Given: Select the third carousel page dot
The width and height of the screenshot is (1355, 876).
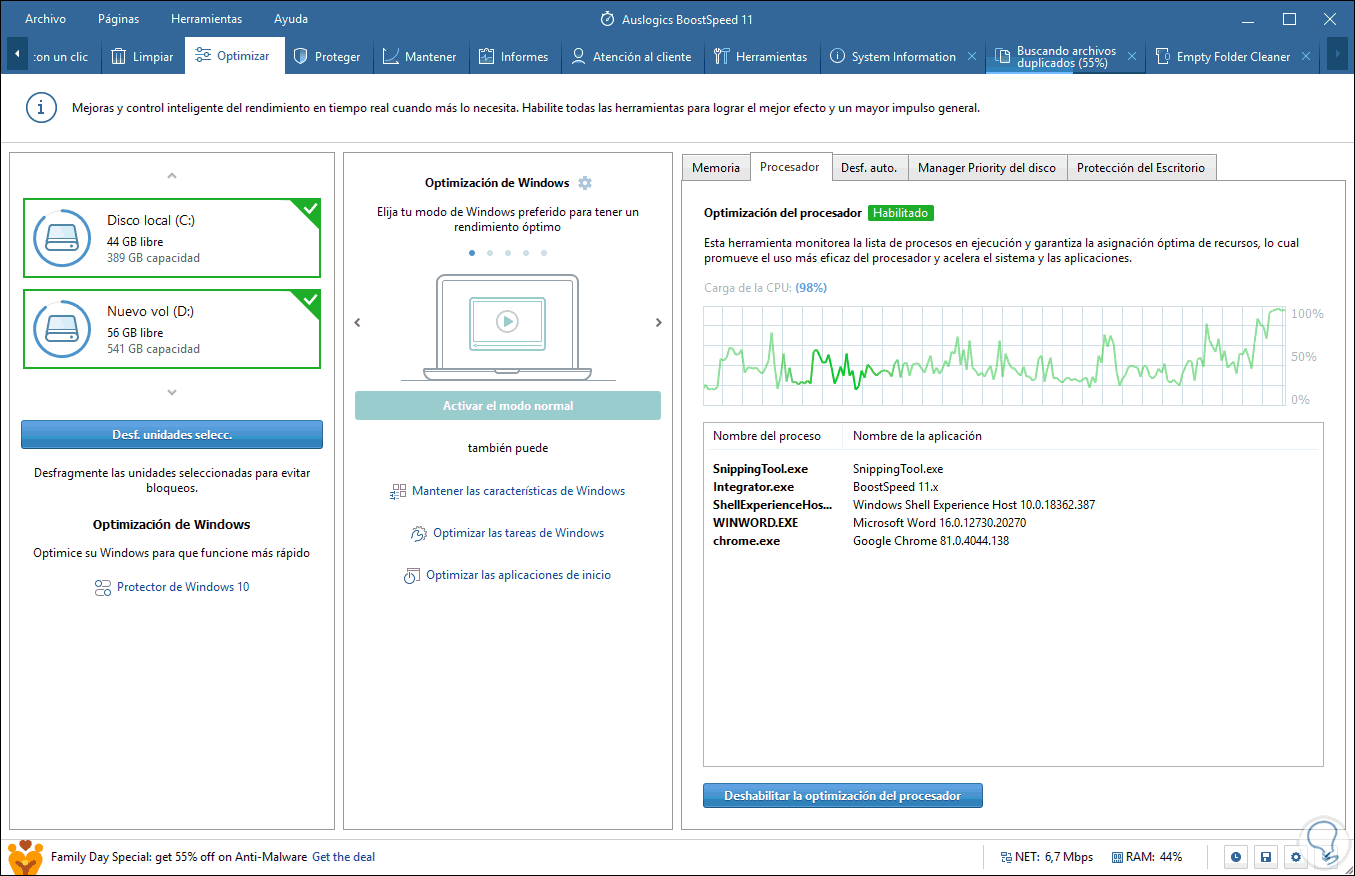Looking at the screenshot, I should (x=508, y=253).
